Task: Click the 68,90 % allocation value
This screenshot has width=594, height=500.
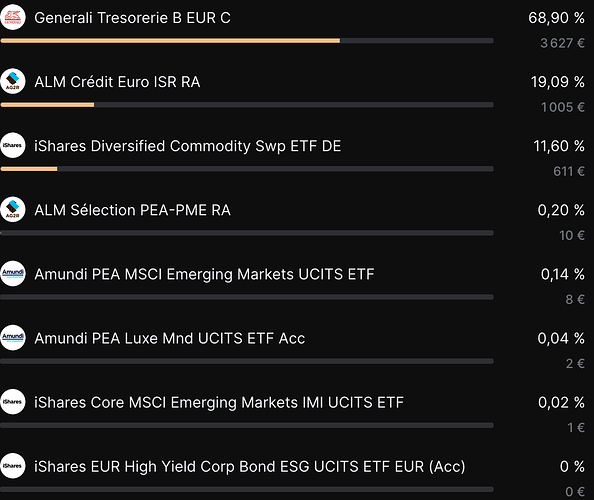Action: point(556,18)
